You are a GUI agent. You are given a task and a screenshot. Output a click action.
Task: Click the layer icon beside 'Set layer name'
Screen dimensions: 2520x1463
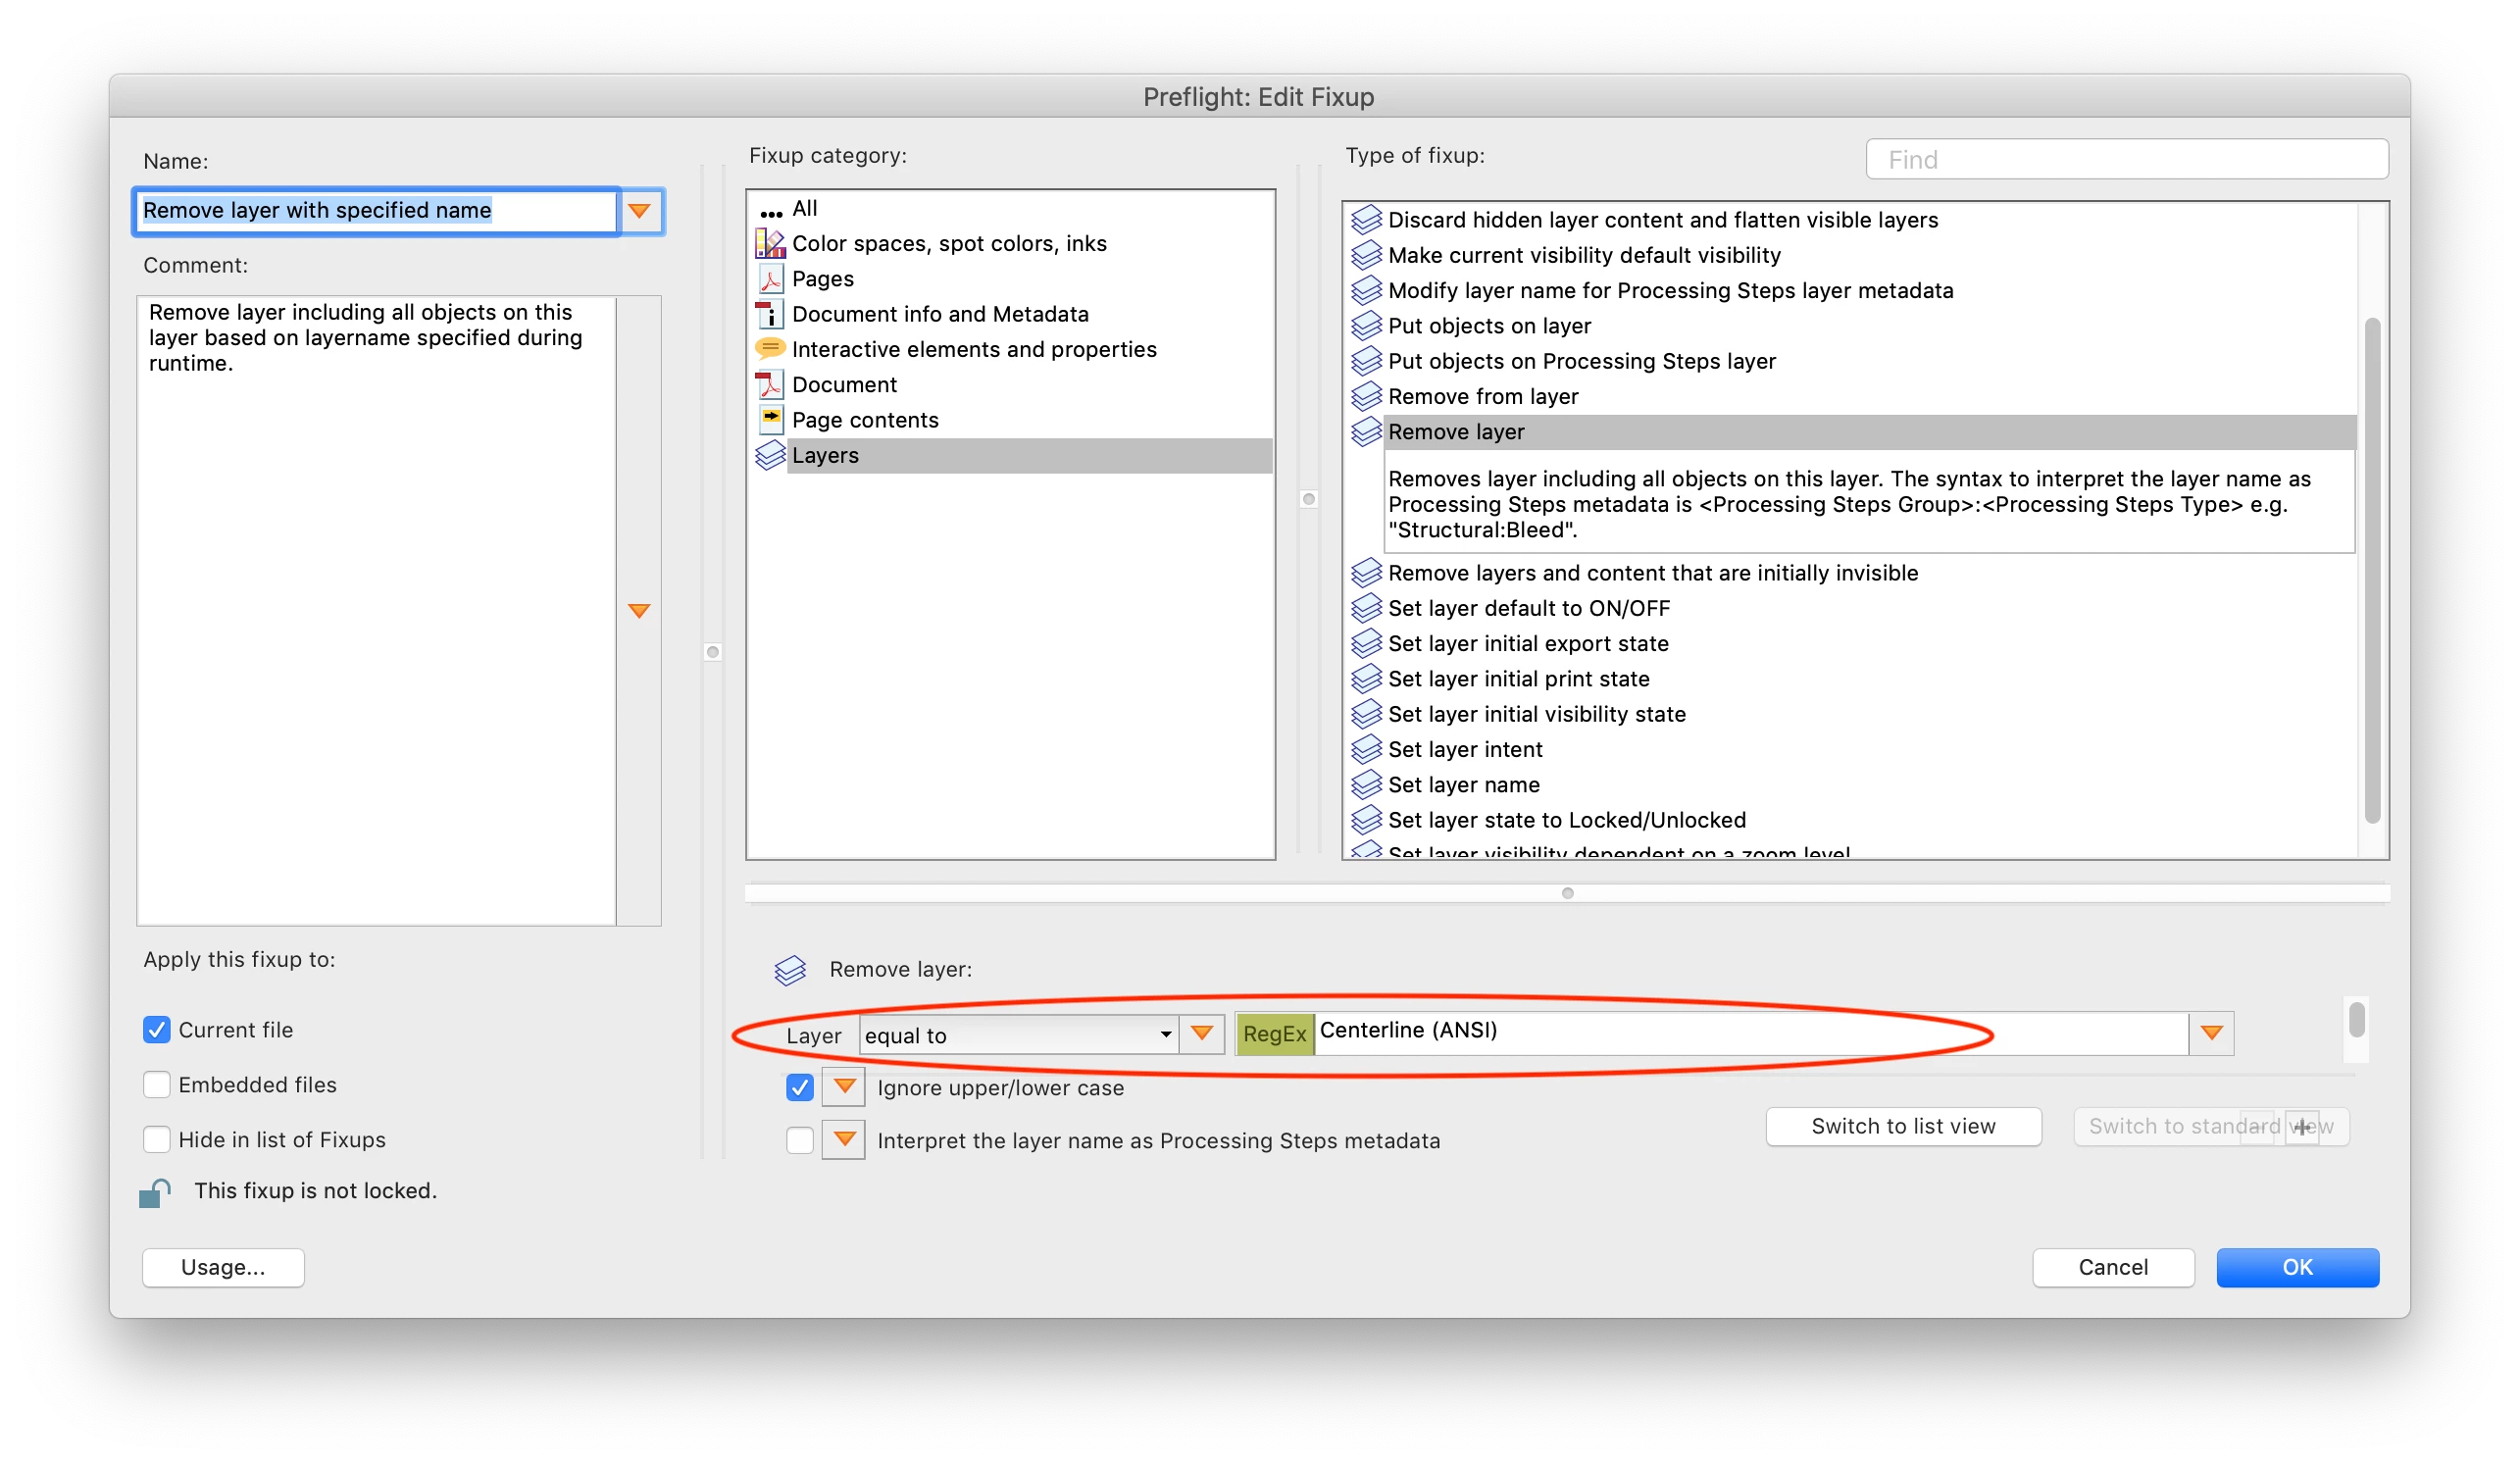tap(1365, 785)
